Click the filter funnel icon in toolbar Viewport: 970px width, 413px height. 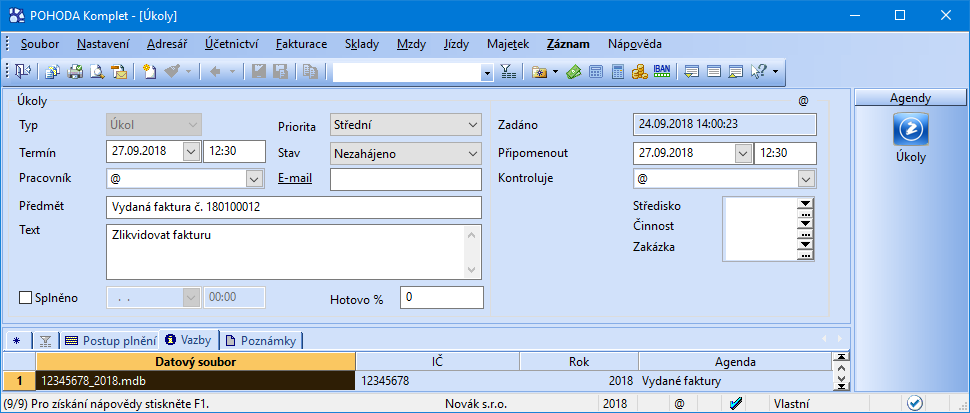[508, 72]
